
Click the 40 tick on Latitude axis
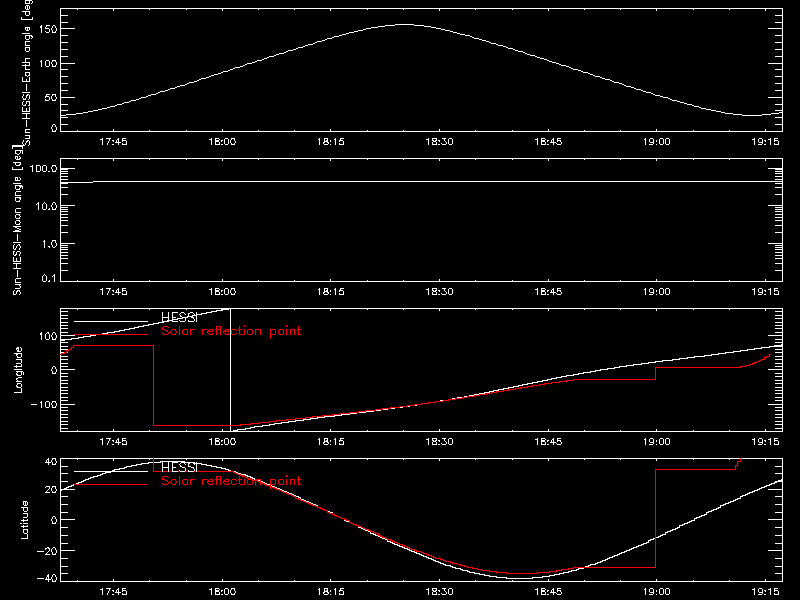point(51,462)
